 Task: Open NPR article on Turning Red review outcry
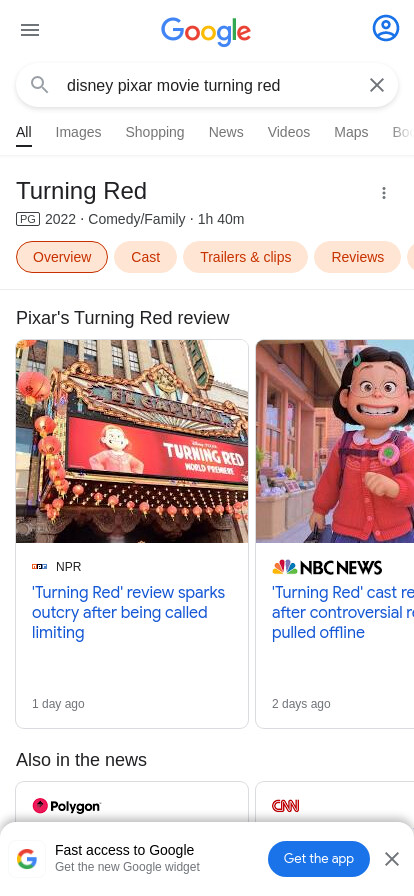[x=129, y=613]
